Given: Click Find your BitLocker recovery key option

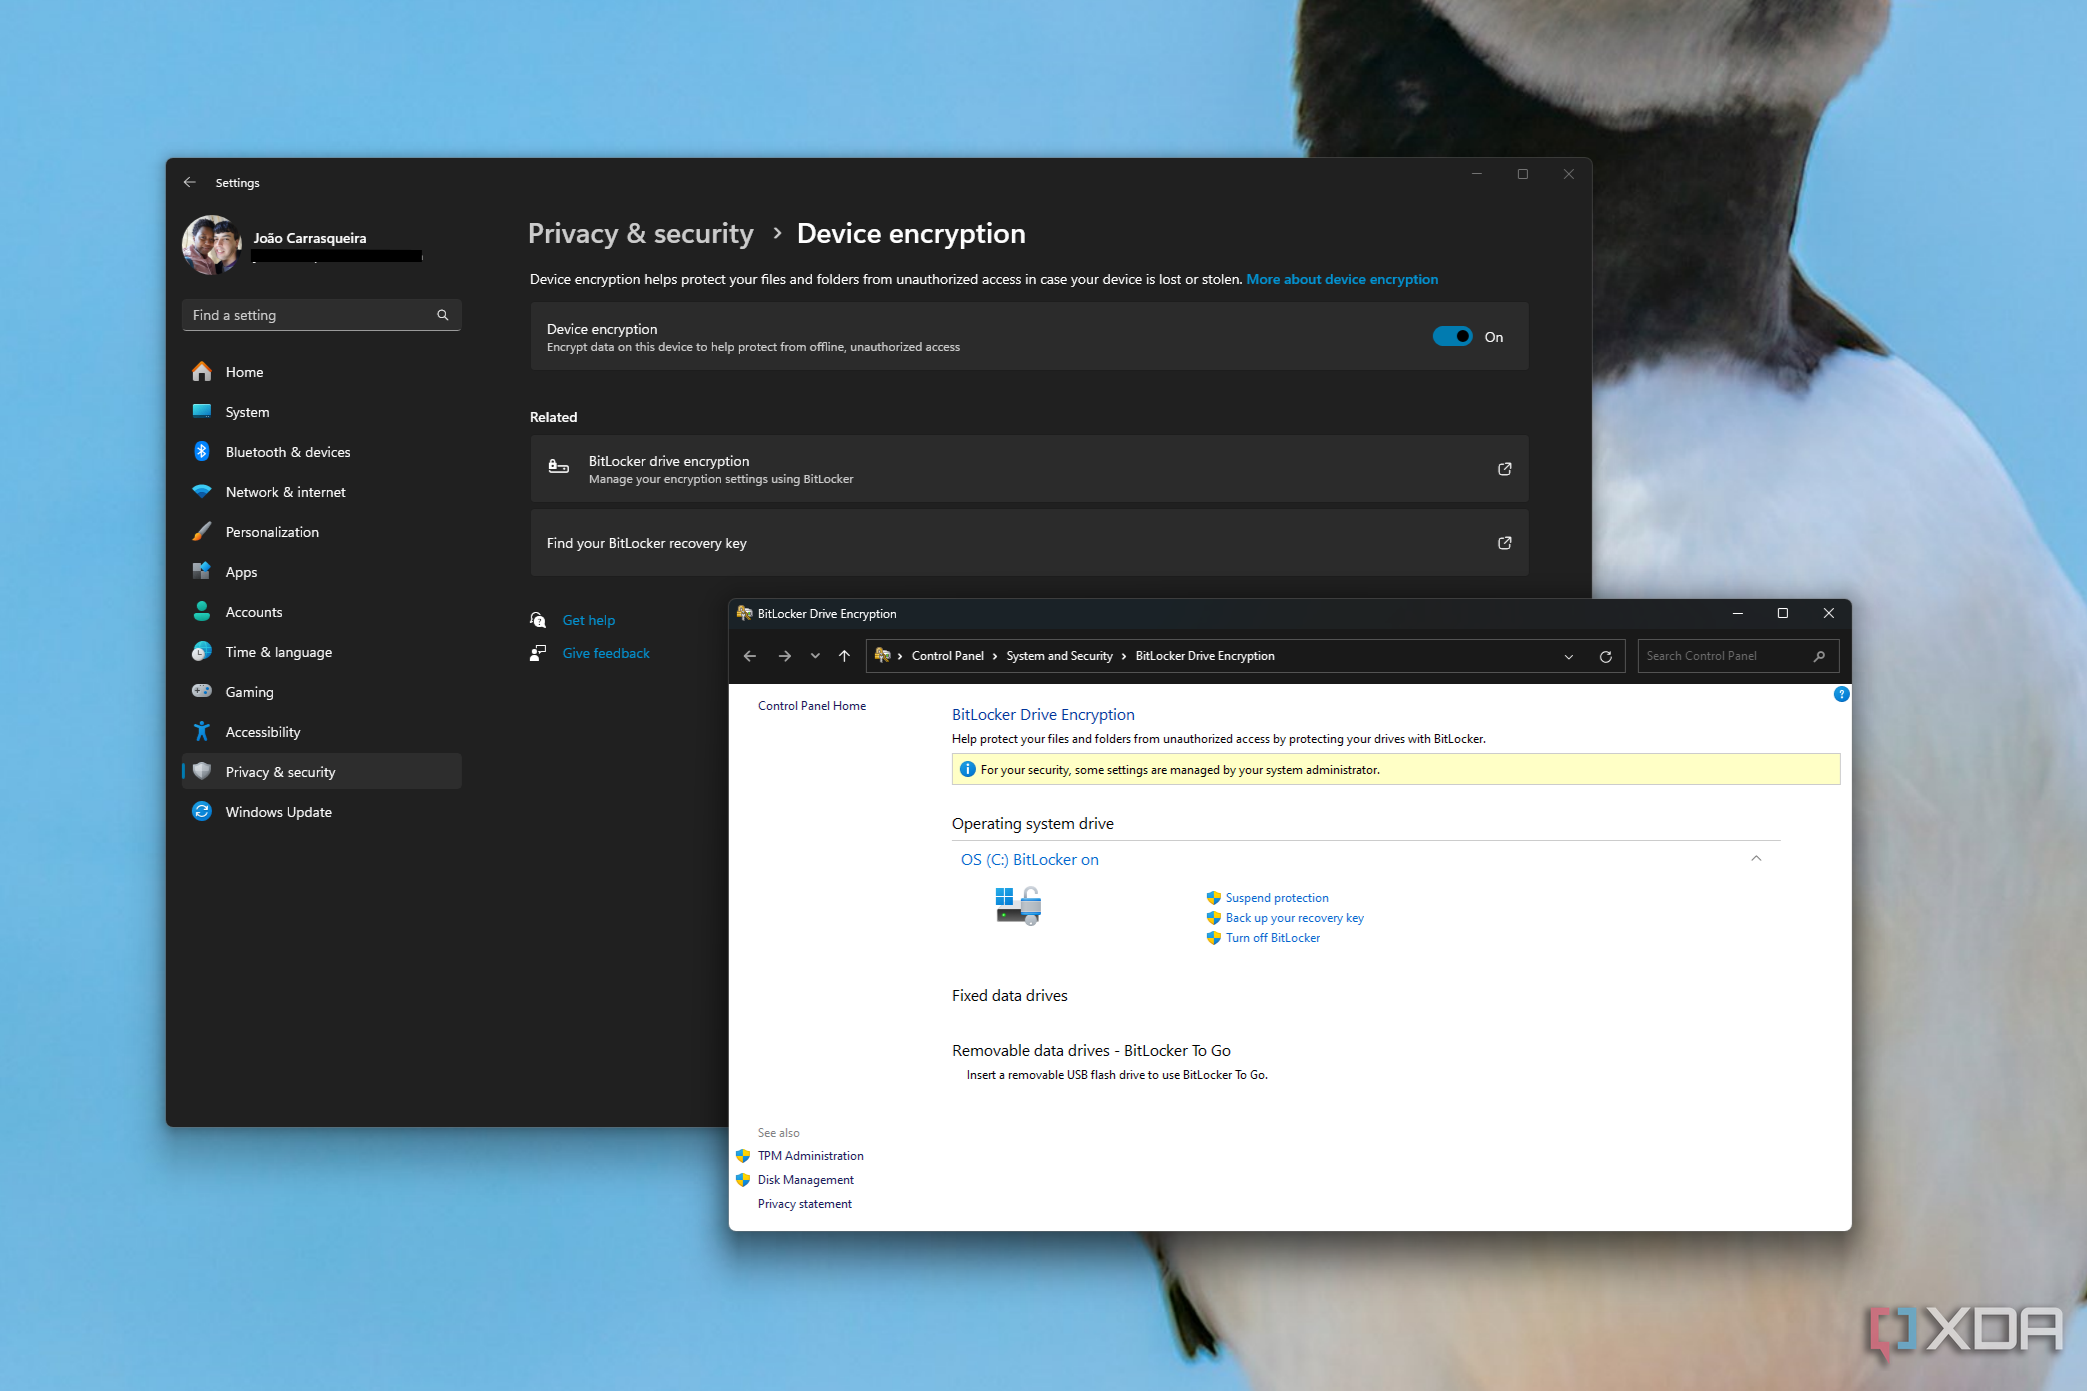Looking at the screenshot, I should pos(1026,542).
